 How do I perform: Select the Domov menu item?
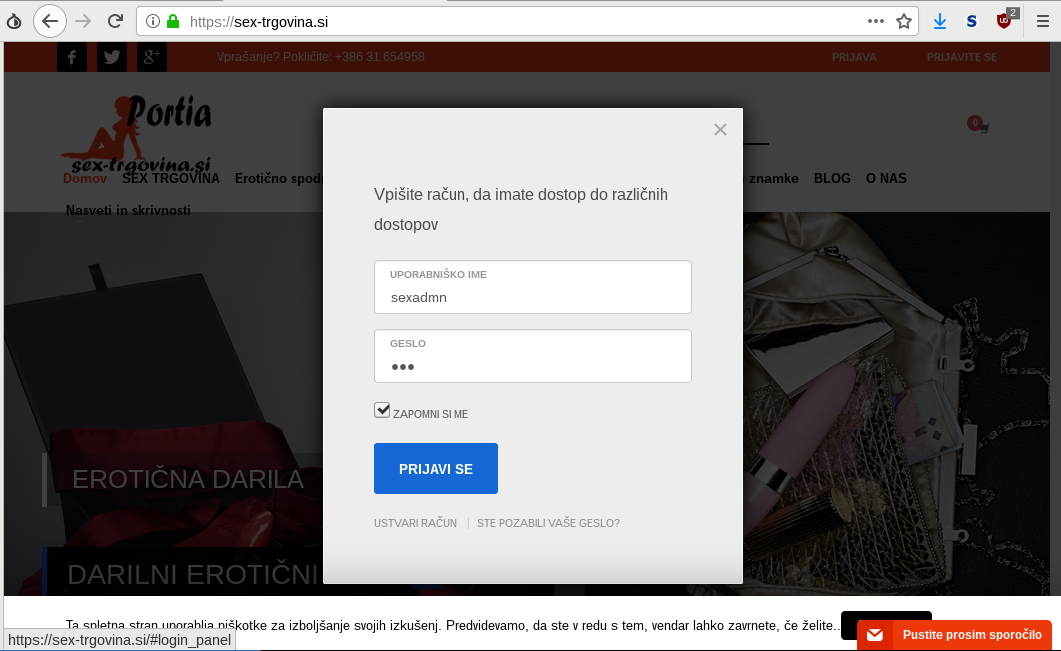click(85, 179)
